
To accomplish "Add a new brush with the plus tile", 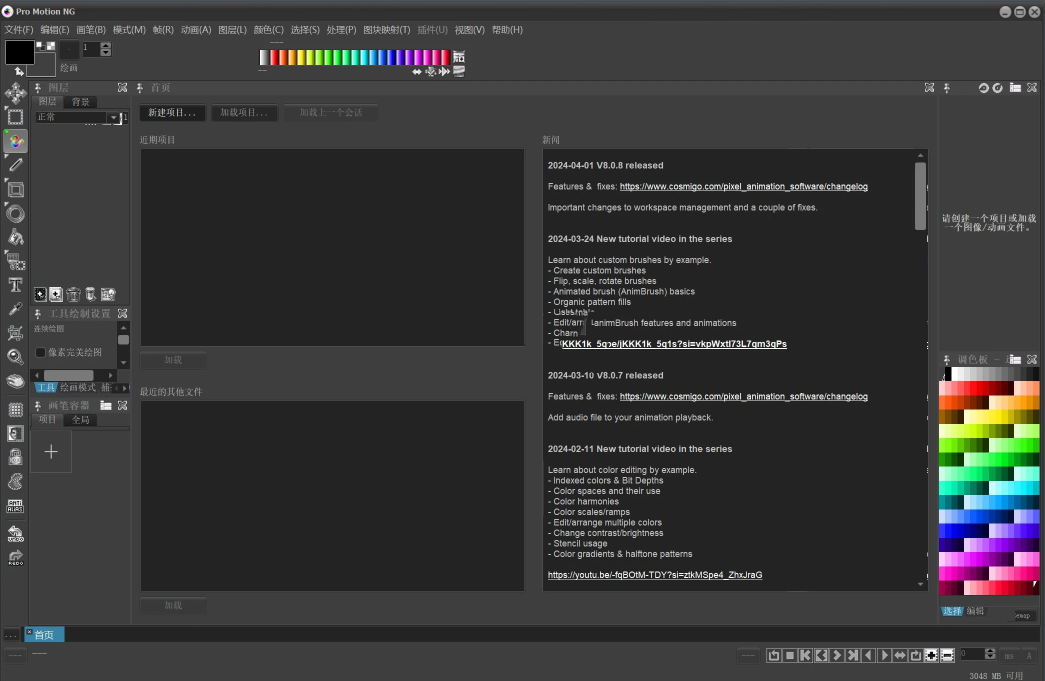I will pos(51,452).
